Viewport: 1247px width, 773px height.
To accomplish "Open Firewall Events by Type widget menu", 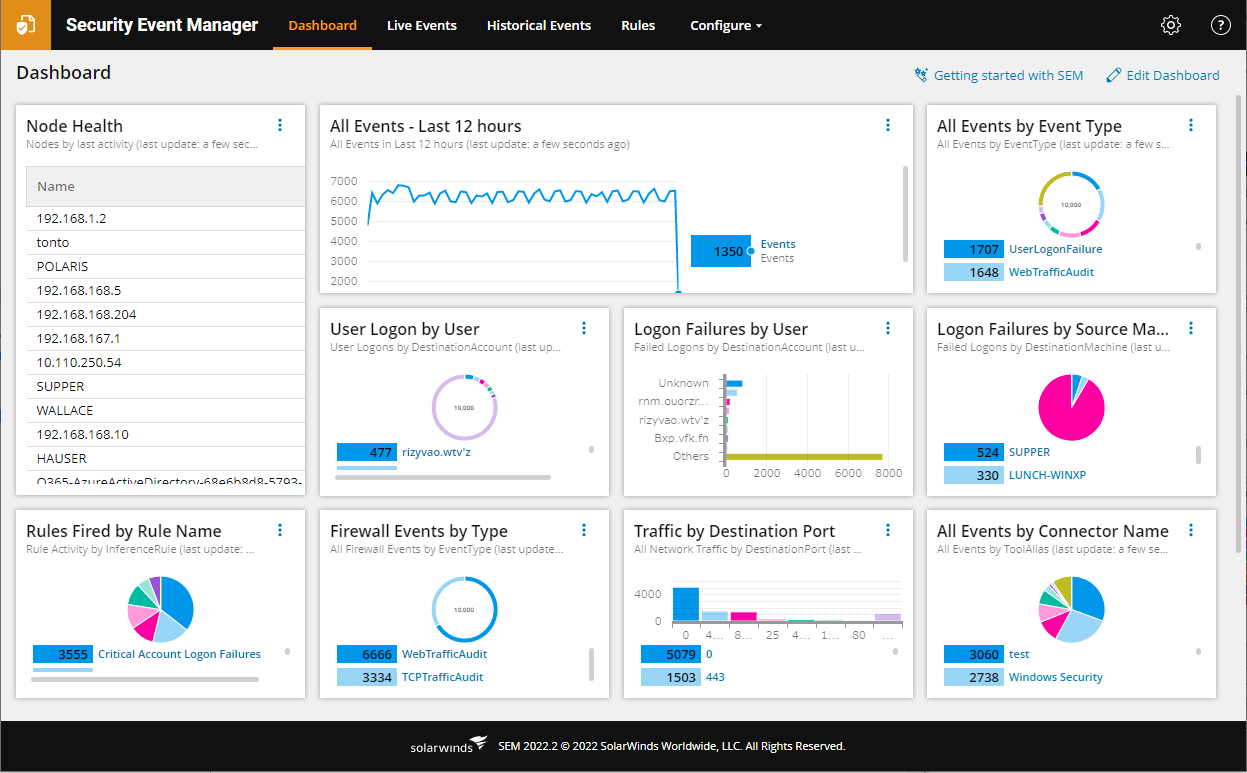I will [x=584, y=530].
